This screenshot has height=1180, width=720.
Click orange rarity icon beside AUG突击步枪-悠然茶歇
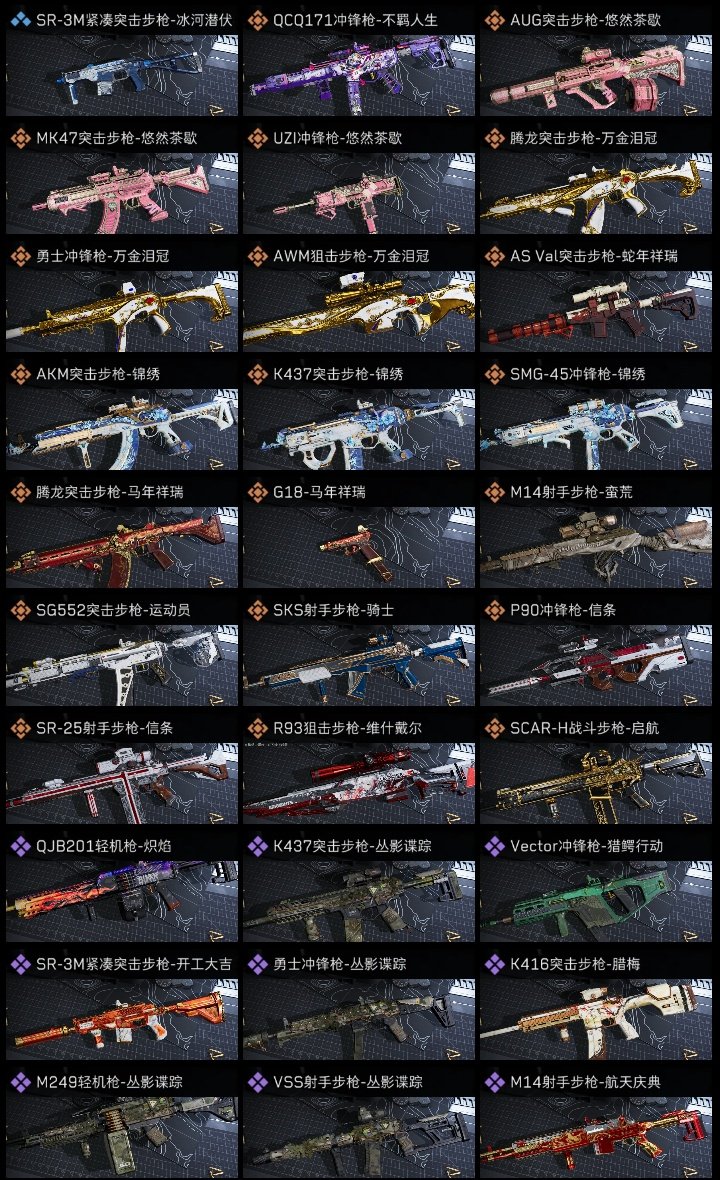tap(494, 20)
